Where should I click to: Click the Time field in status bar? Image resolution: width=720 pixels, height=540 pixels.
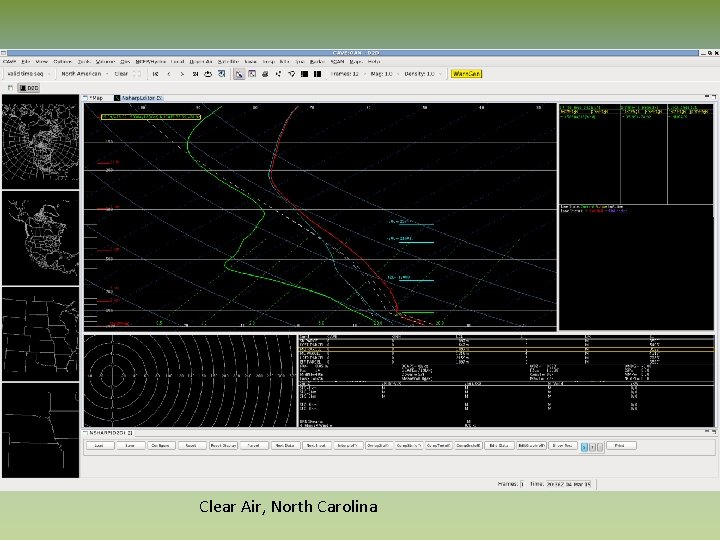[x=568, y=484]
